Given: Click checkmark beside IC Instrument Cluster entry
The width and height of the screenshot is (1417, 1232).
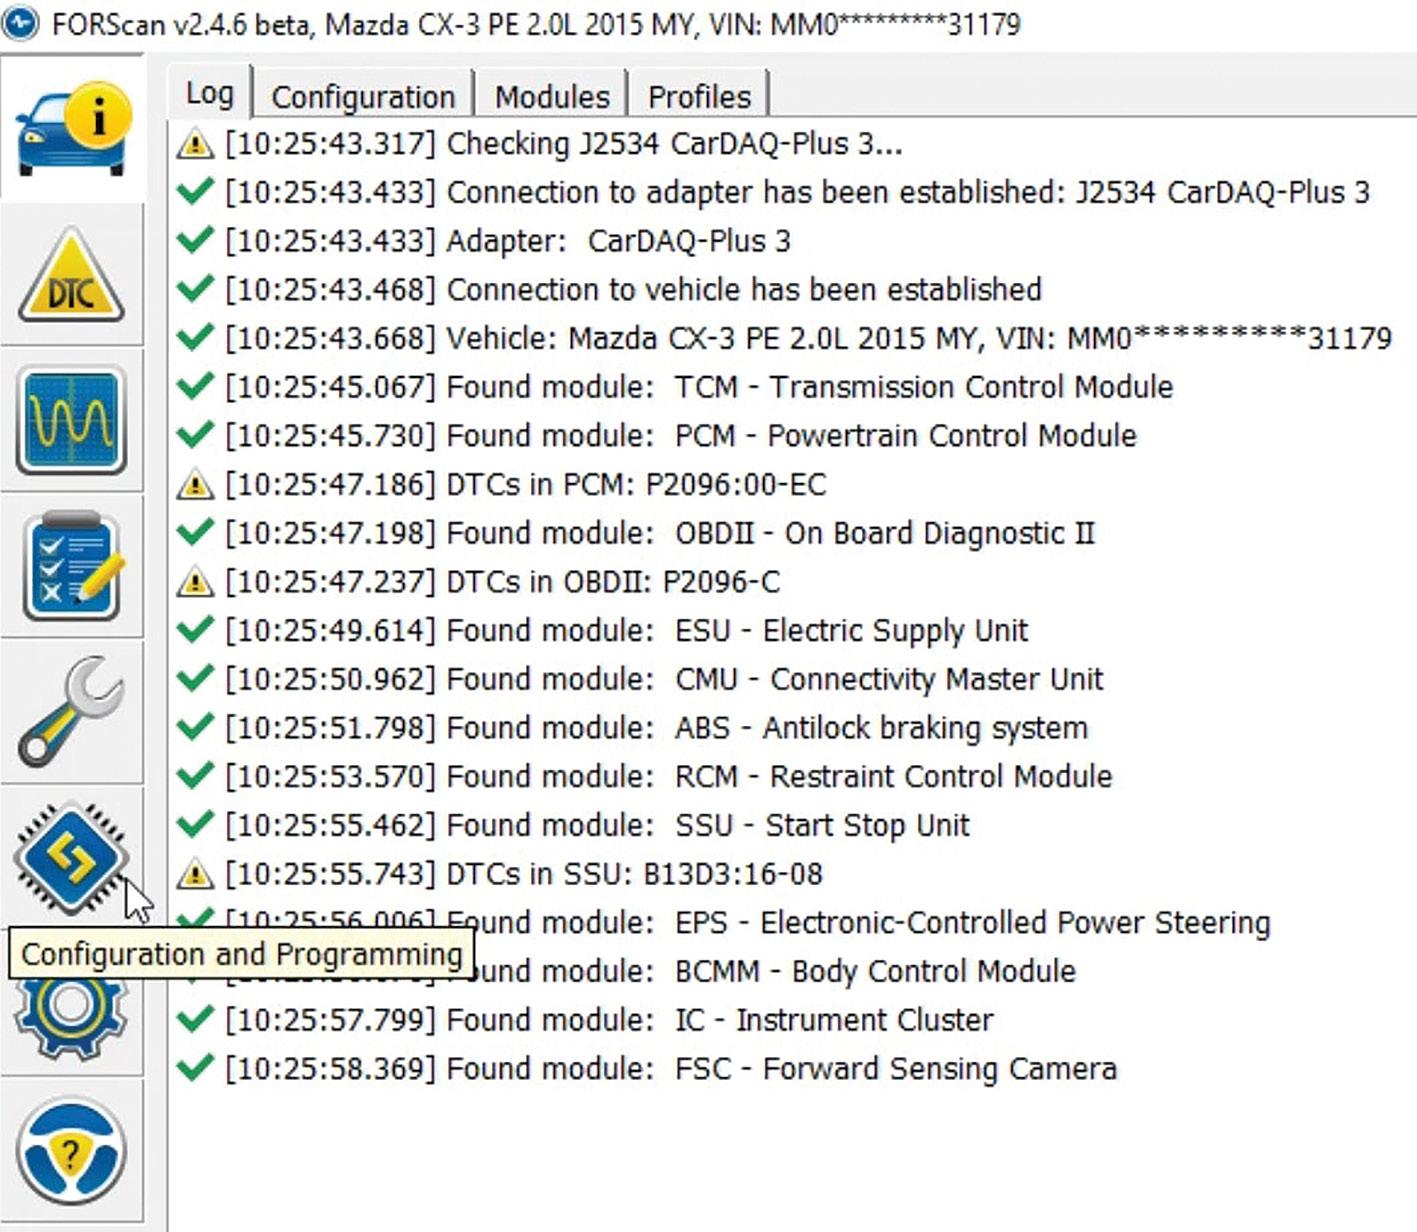Looking at the screenshot, I should [195, 1019].
